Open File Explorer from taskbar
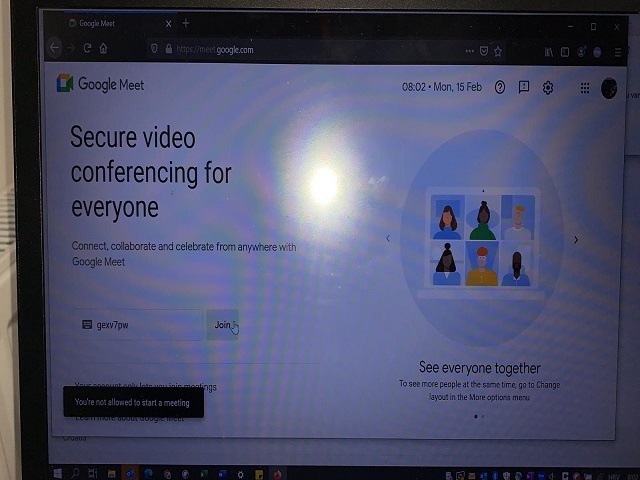 111,474
